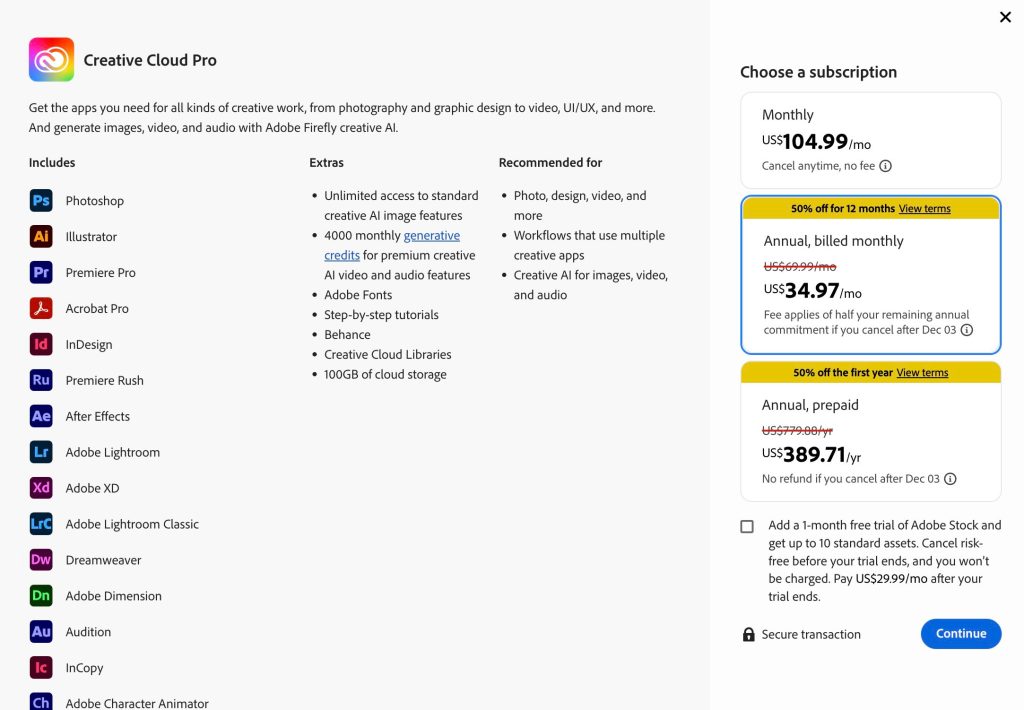Viewport: 1024px width, 710px height.
Task: Click the Illustrator app icon
Action: [41, 237]
